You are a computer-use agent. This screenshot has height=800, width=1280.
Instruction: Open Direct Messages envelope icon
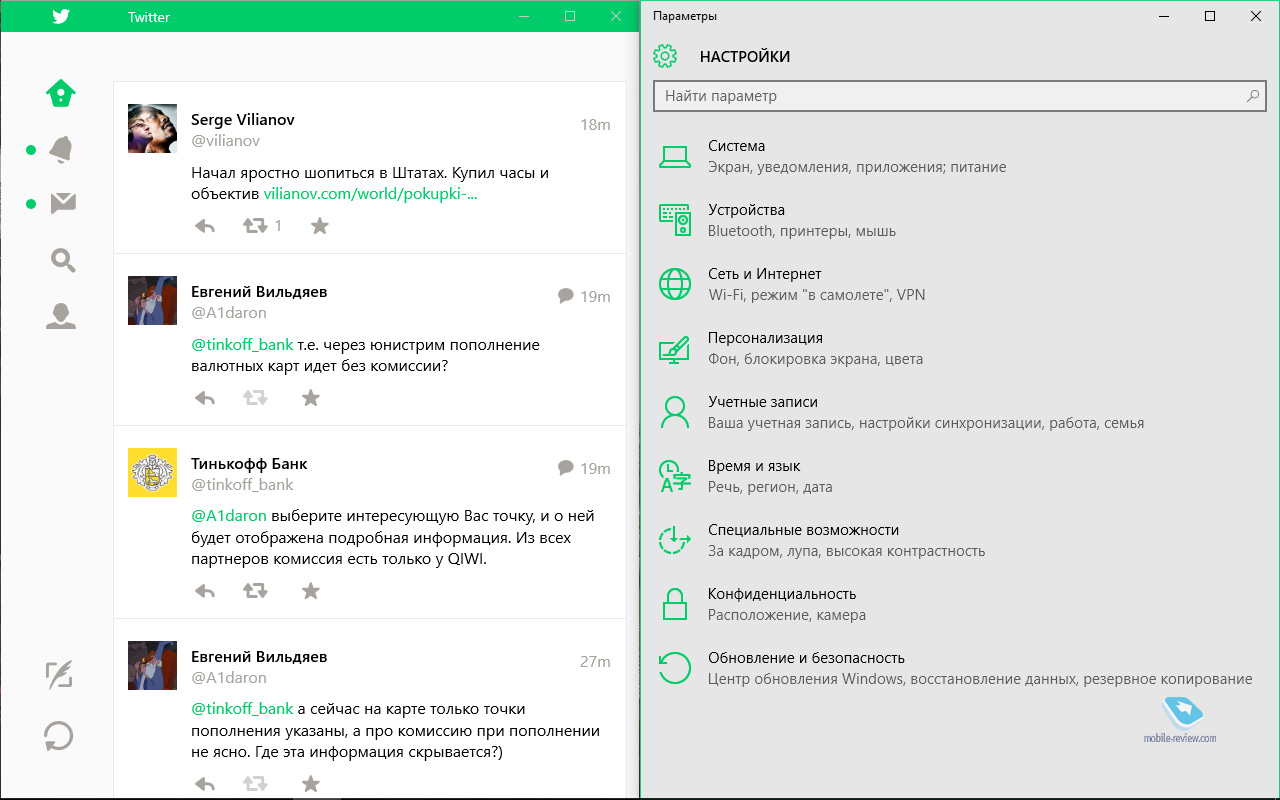click(x=62, y=203)
